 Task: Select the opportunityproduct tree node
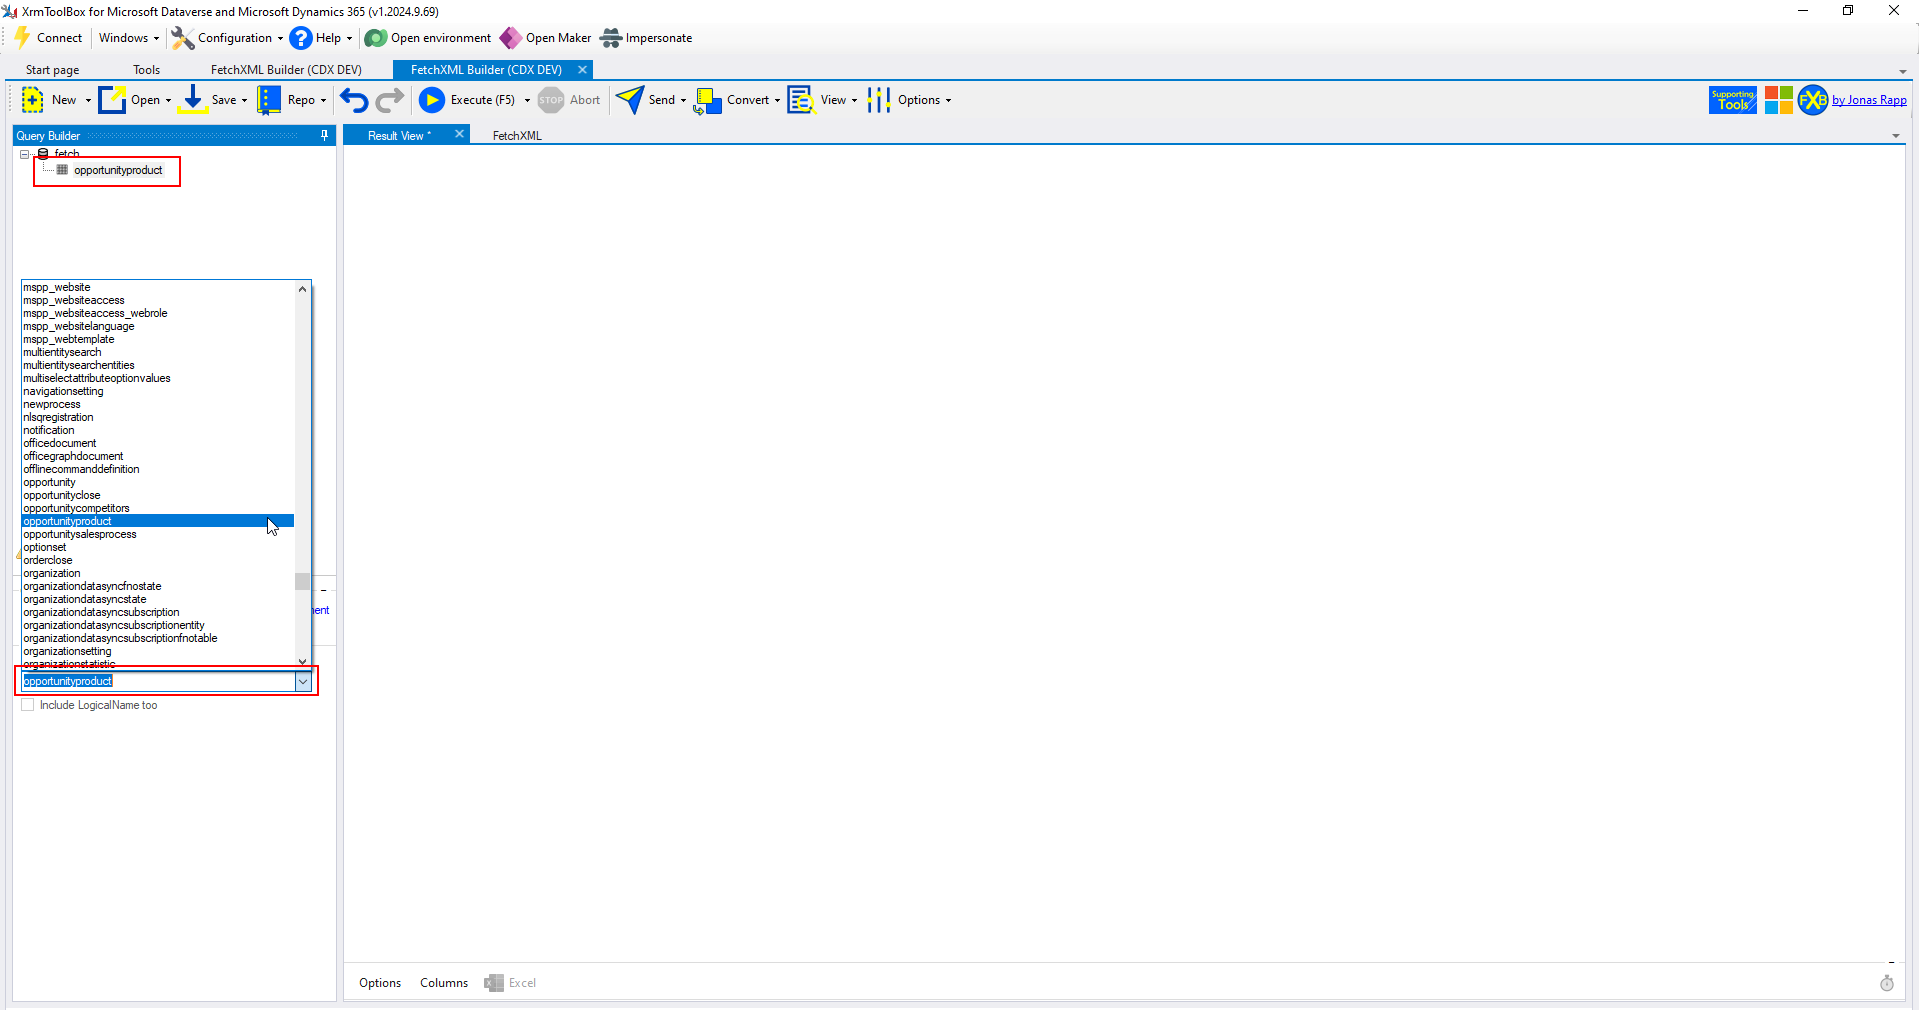coord(118,170)
